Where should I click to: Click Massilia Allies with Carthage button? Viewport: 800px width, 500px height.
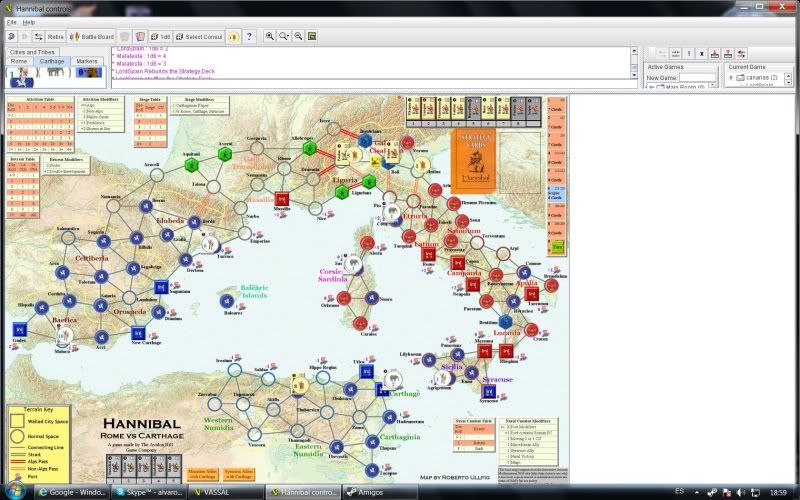point(203,474)
